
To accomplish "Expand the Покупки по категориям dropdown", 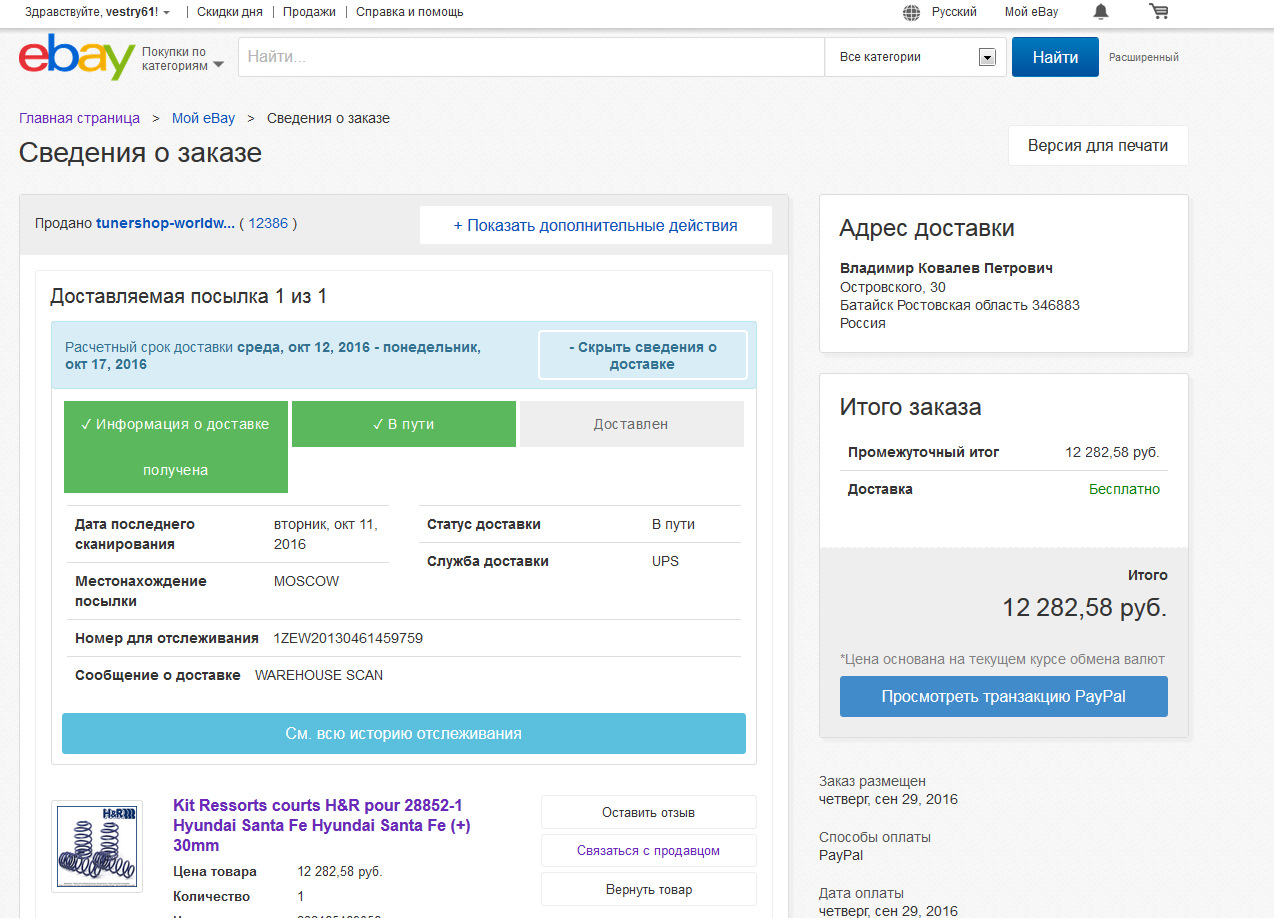I will click(x=182, y=58).
